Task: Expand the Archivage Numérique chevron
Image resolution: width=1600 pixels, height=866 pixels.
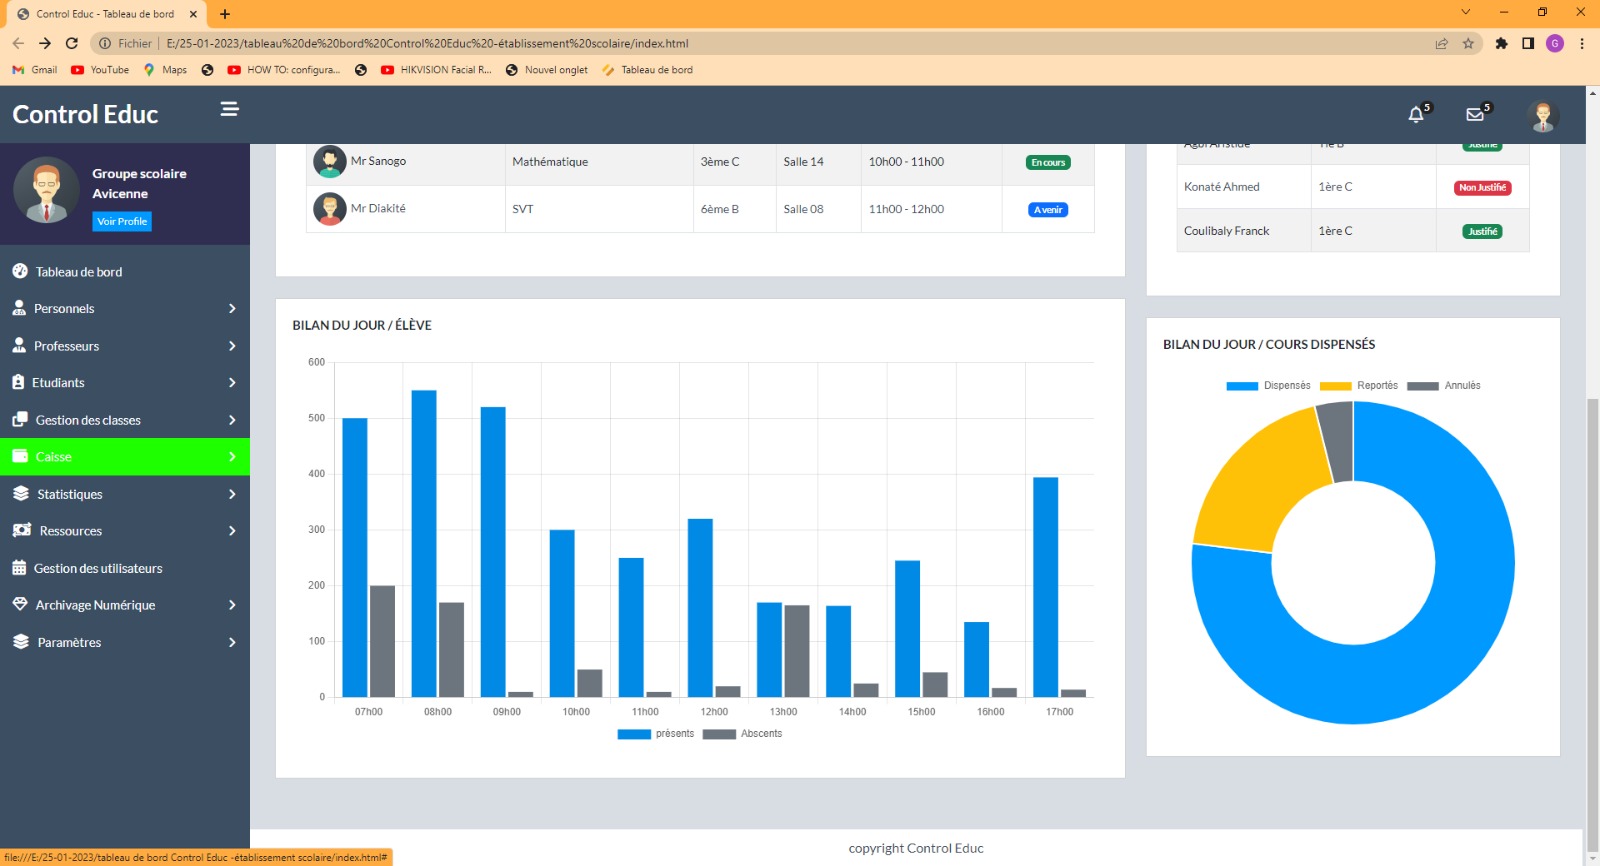Action: click(232, 605)
